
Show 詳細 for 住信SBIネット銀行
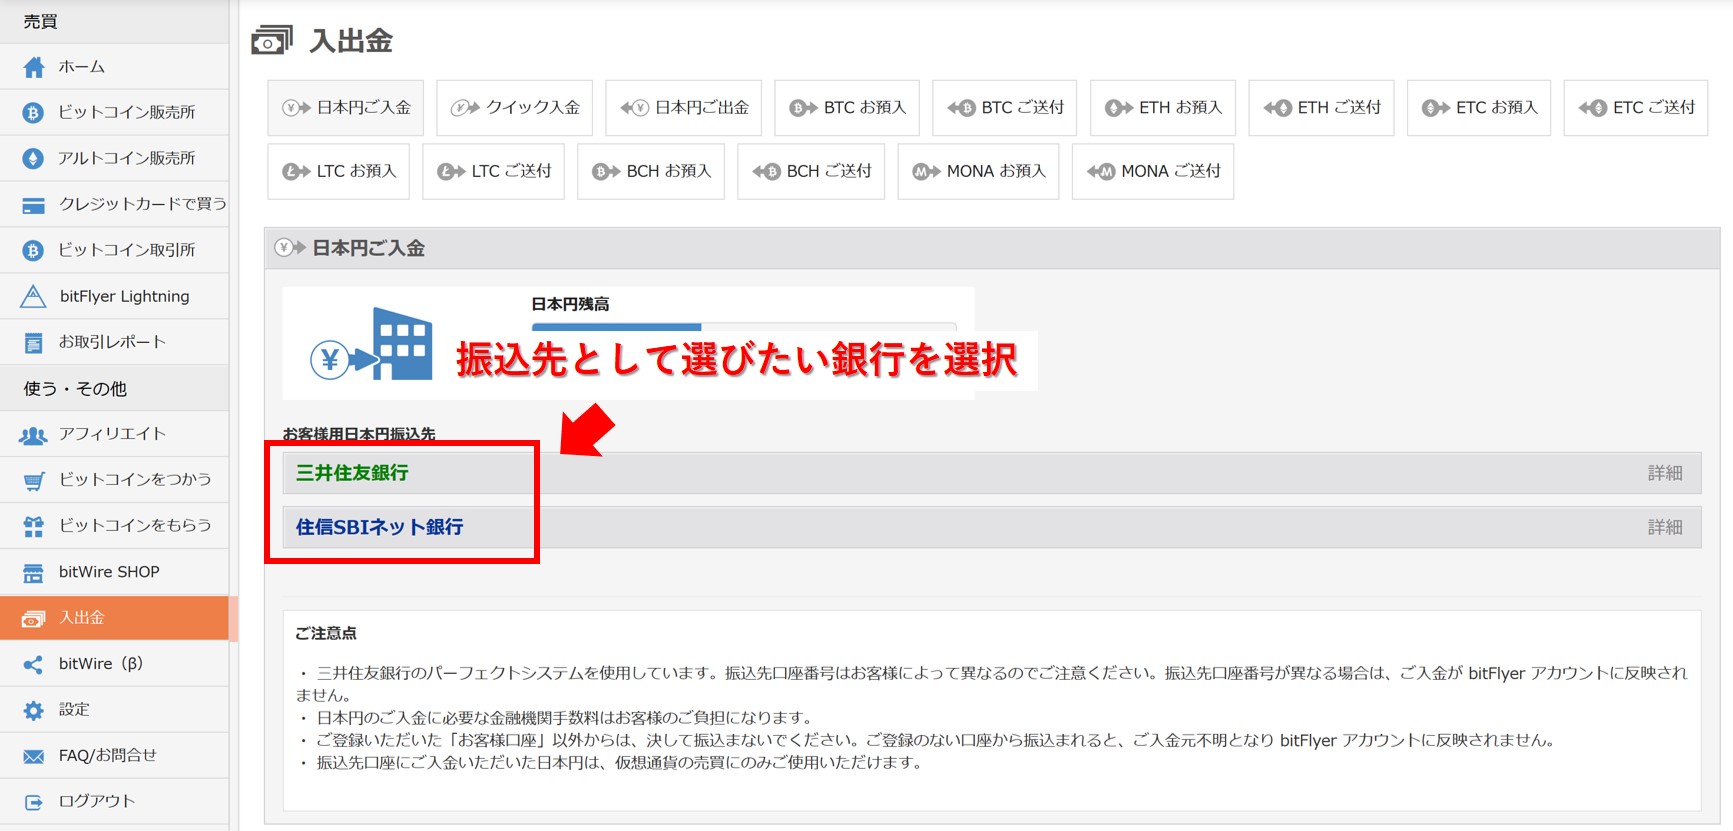coord(1665,527)
